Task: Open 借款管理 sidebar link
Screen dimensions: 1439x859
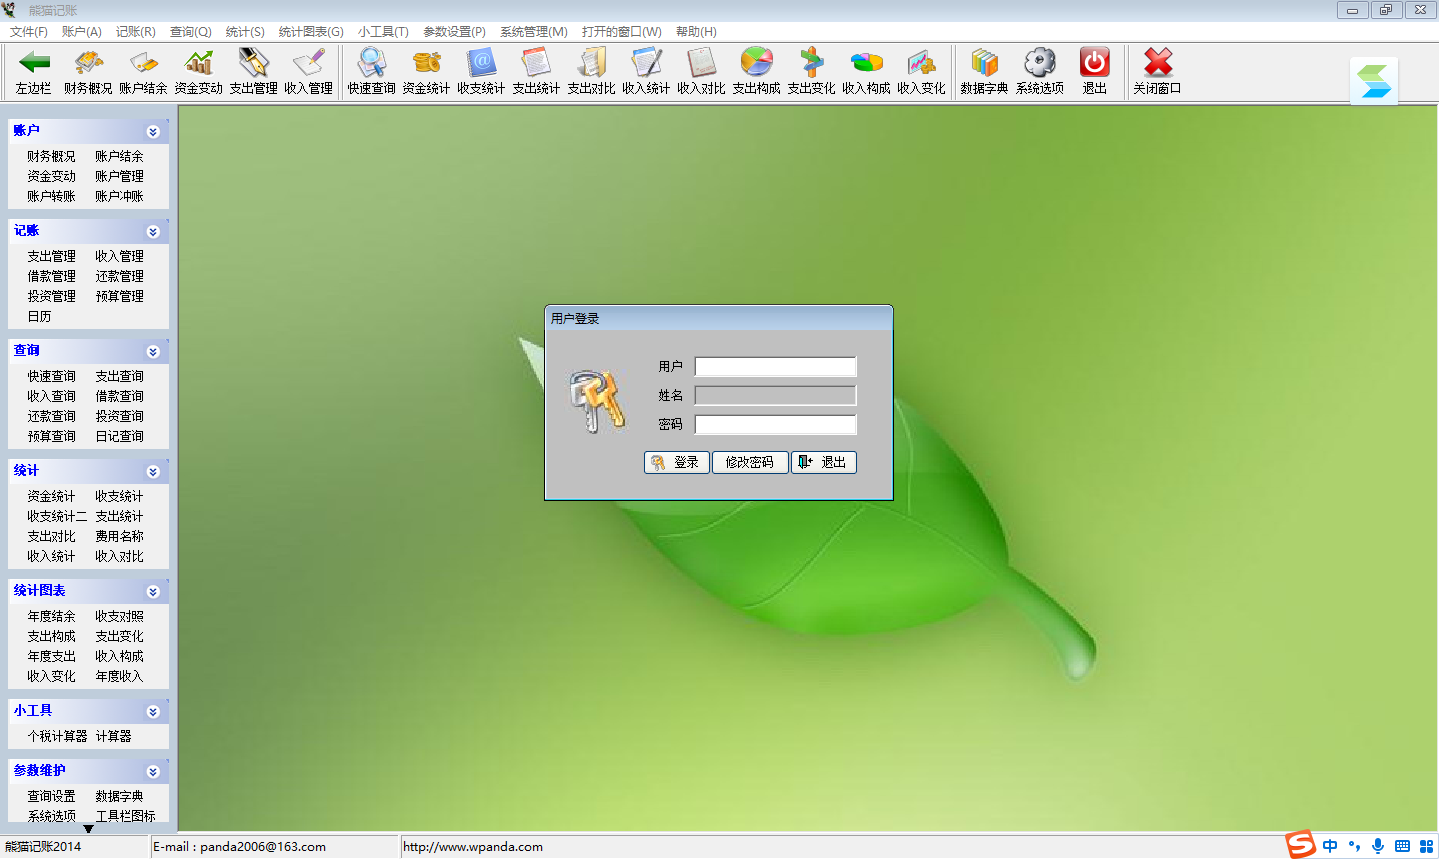Action: point(51,276)
